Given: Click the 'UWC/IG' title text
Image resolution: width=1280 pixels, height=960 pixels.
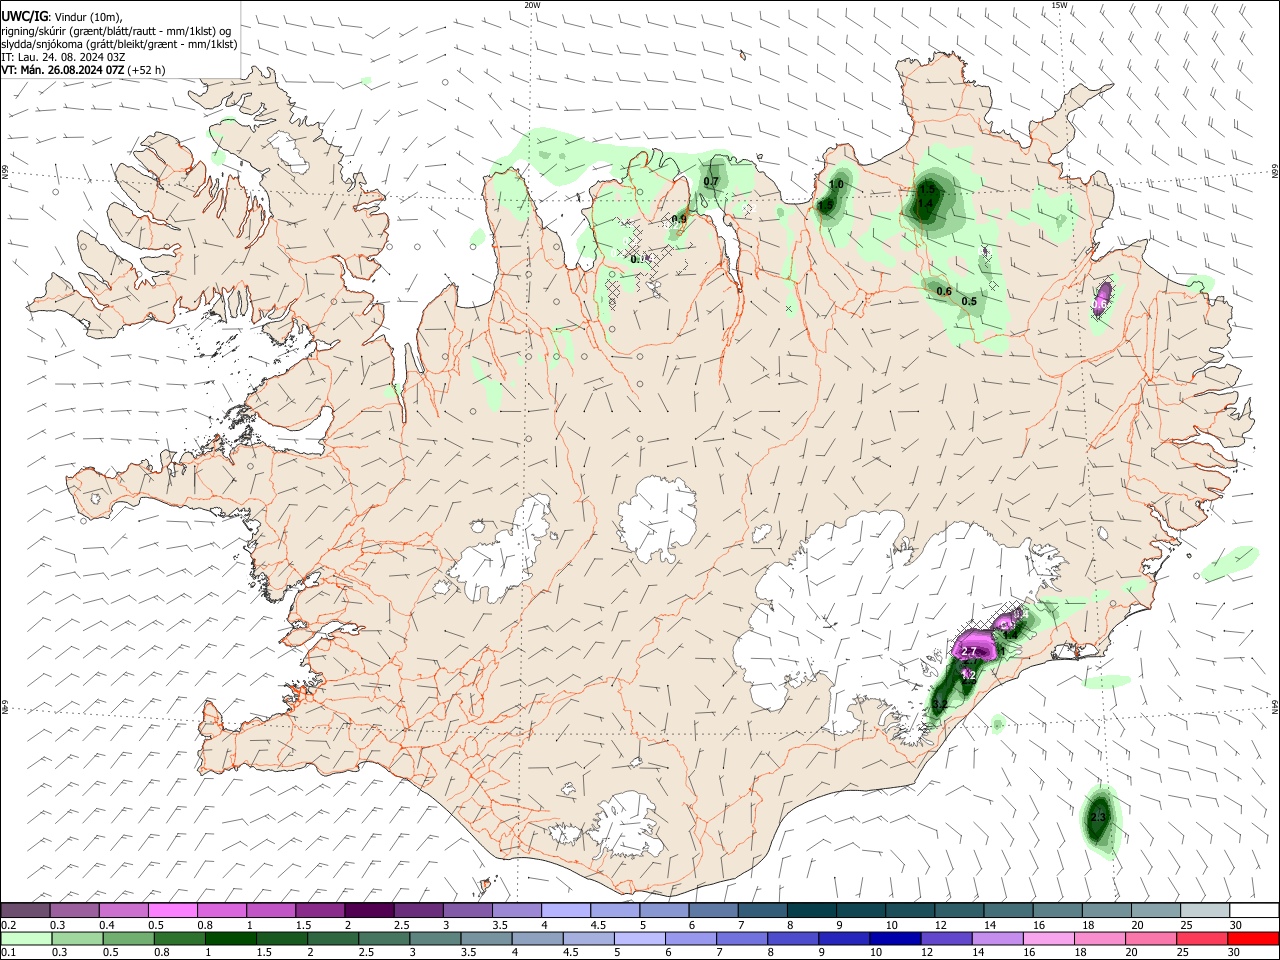Looking at the screenshot, I should point(23,17).
